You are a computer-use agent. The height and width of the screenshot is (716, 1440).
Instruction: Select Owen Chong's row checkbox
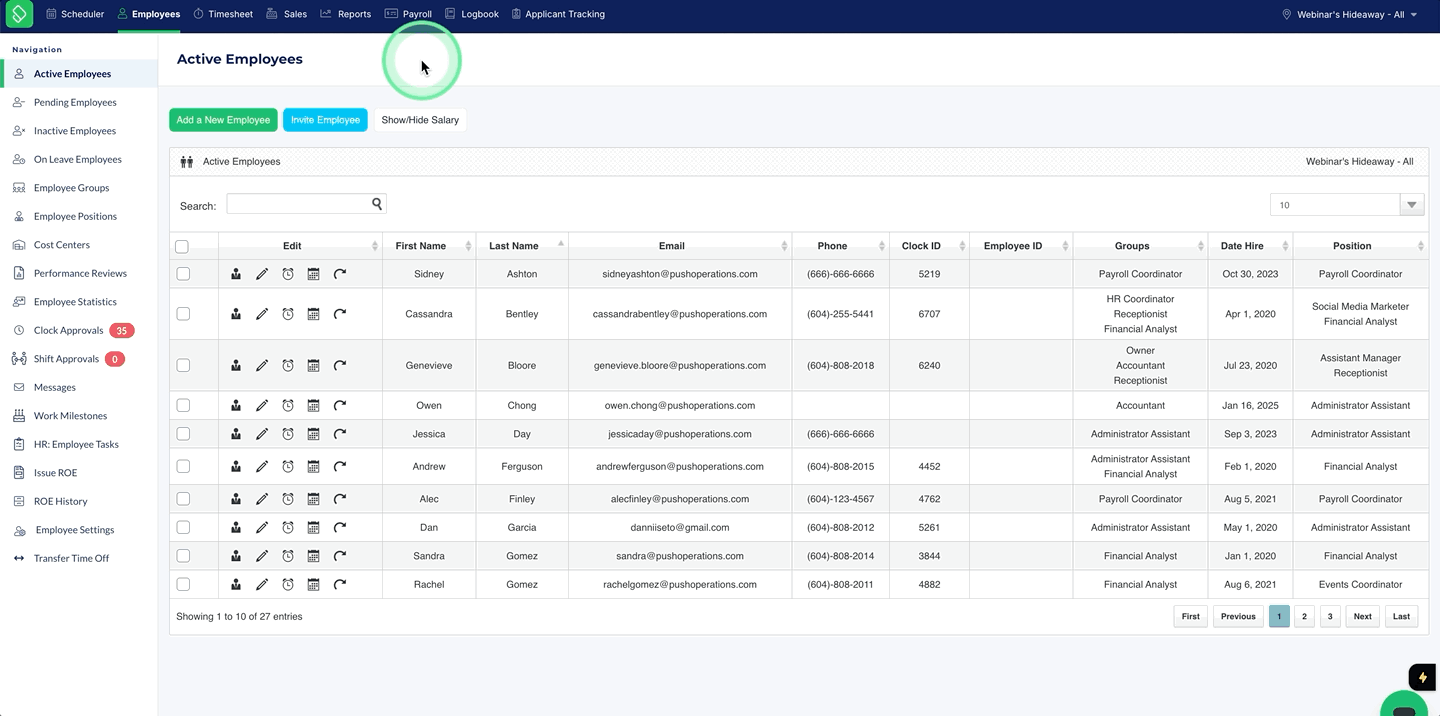click(x=183, y=406)
